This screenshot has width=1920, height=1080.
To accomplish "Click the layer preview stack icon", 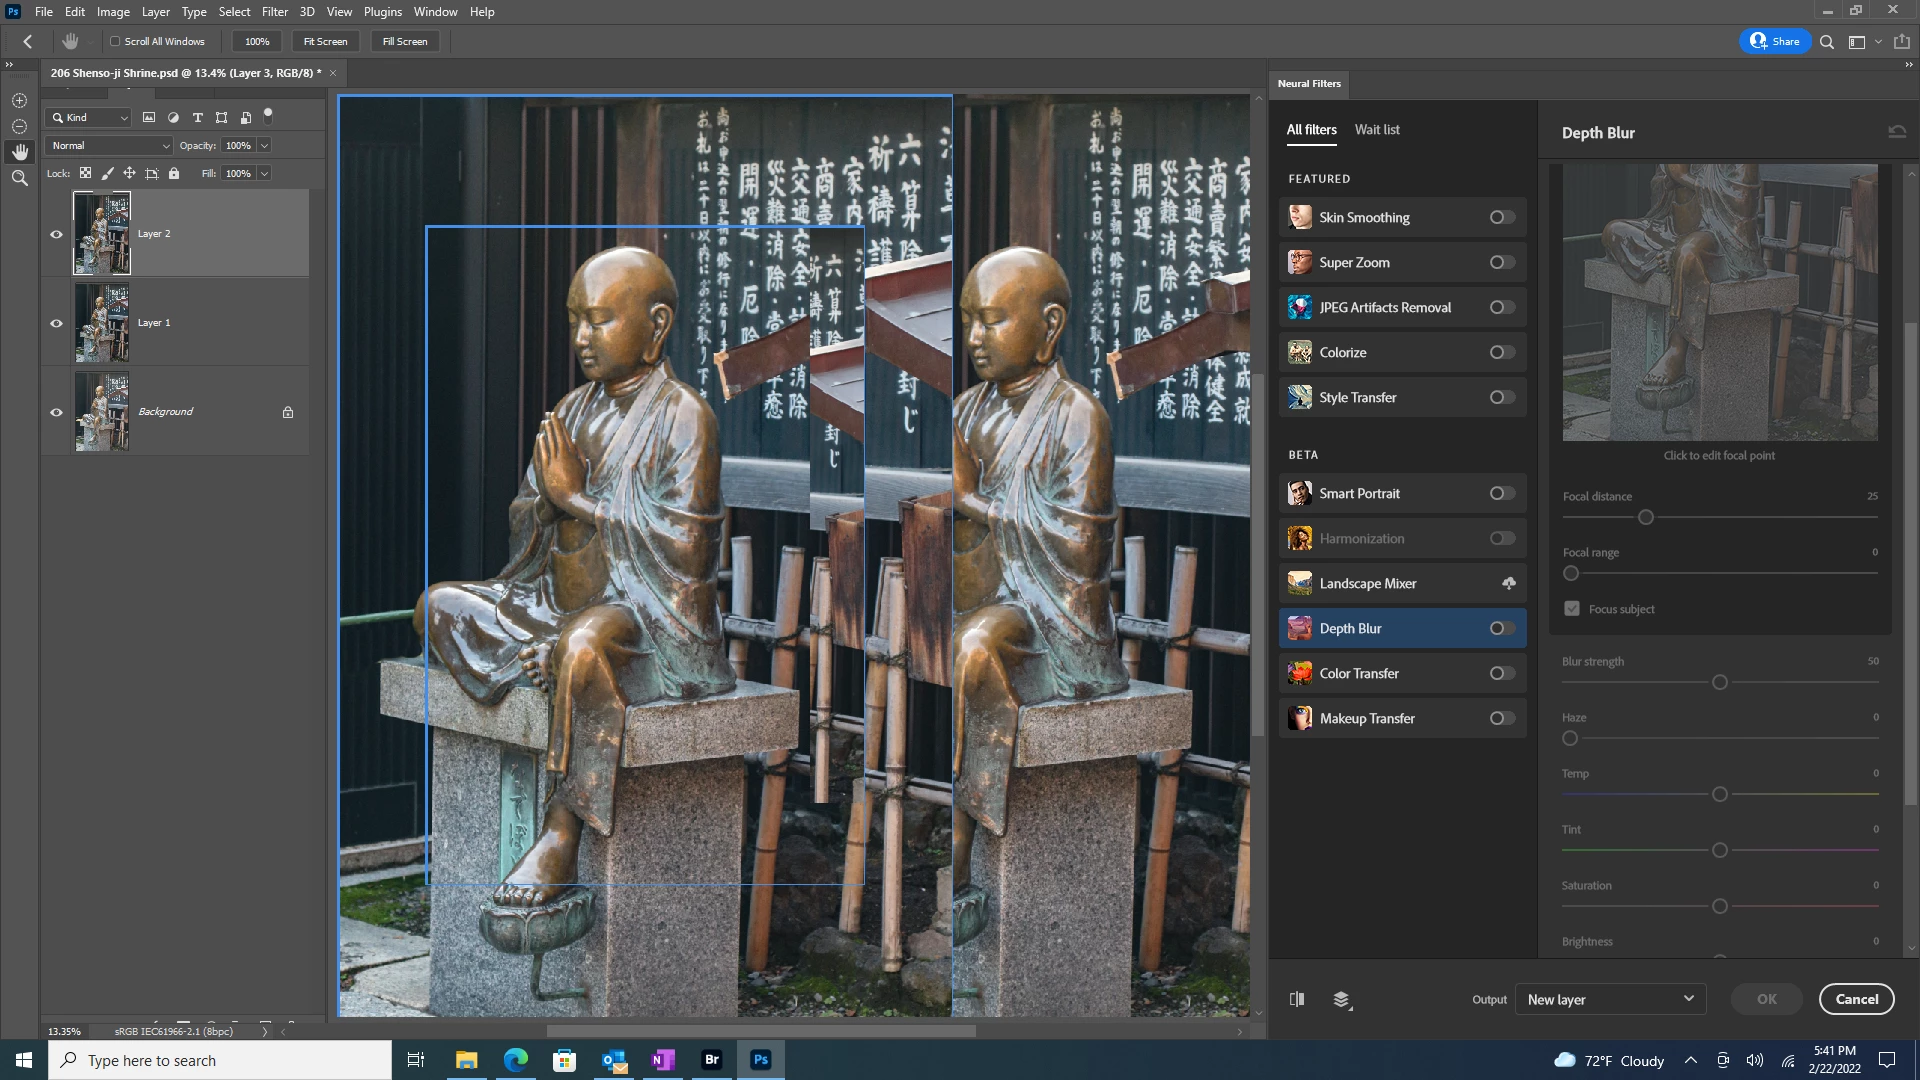I will [x=1342, y=999].
